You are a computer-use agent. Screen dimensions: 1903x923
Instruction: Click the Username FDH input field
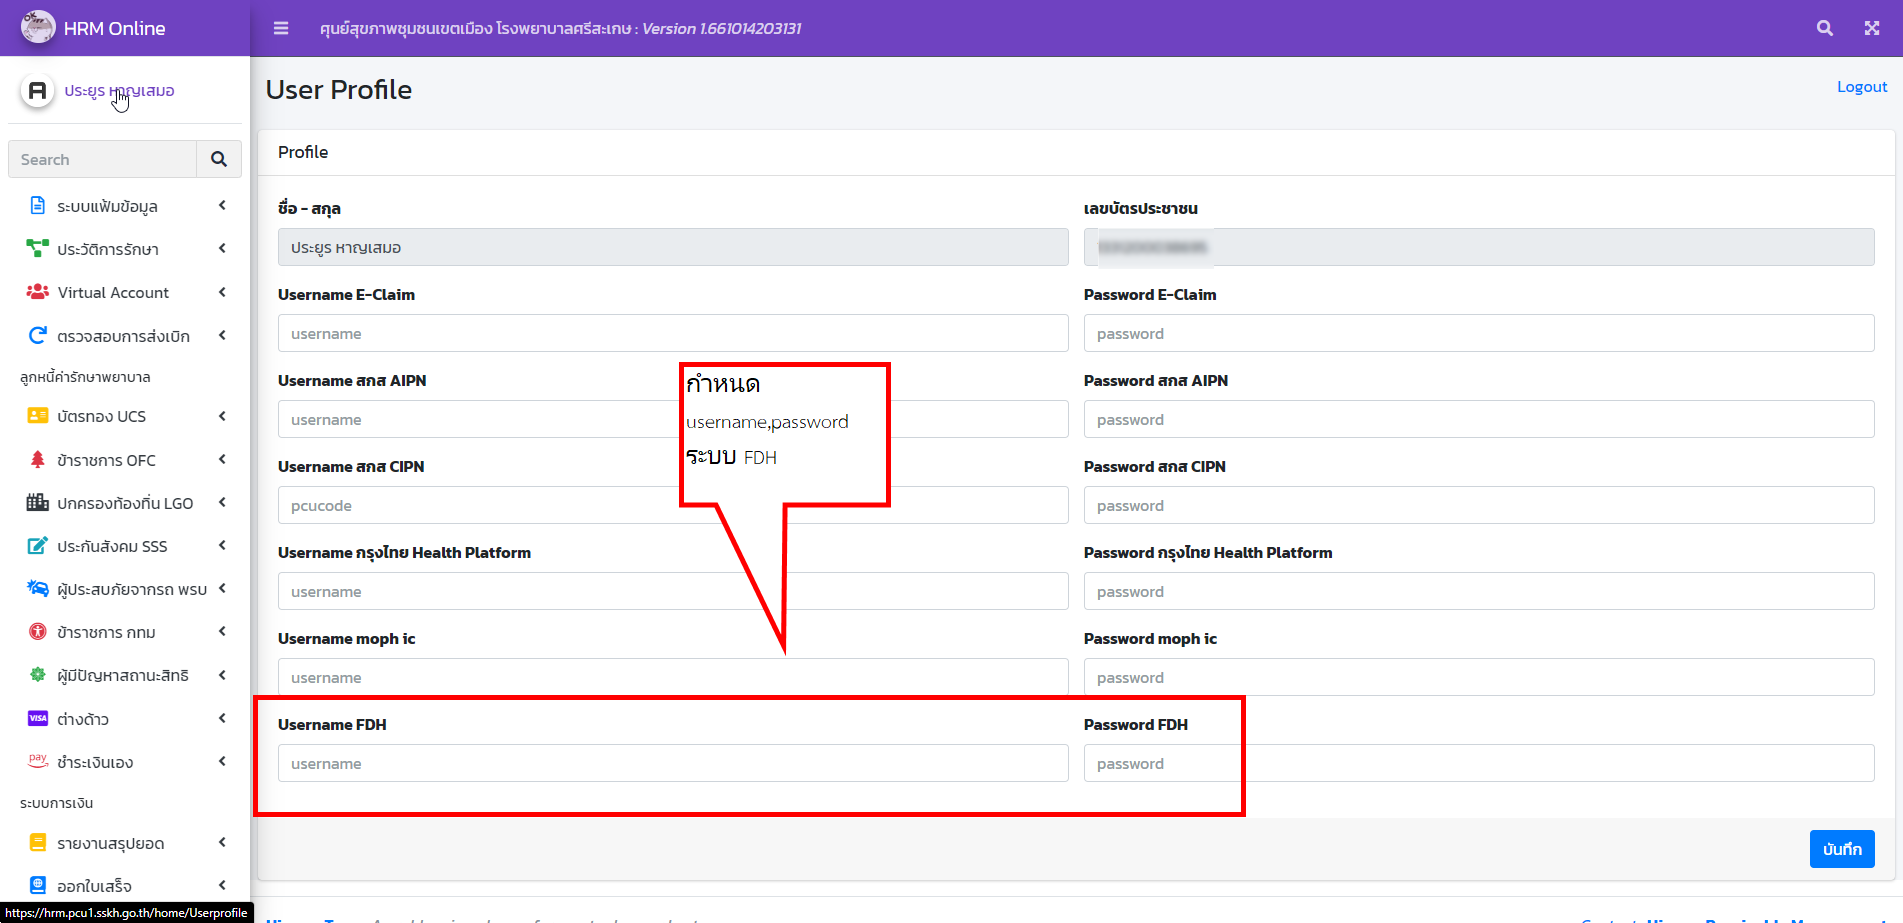coord(672,763)
